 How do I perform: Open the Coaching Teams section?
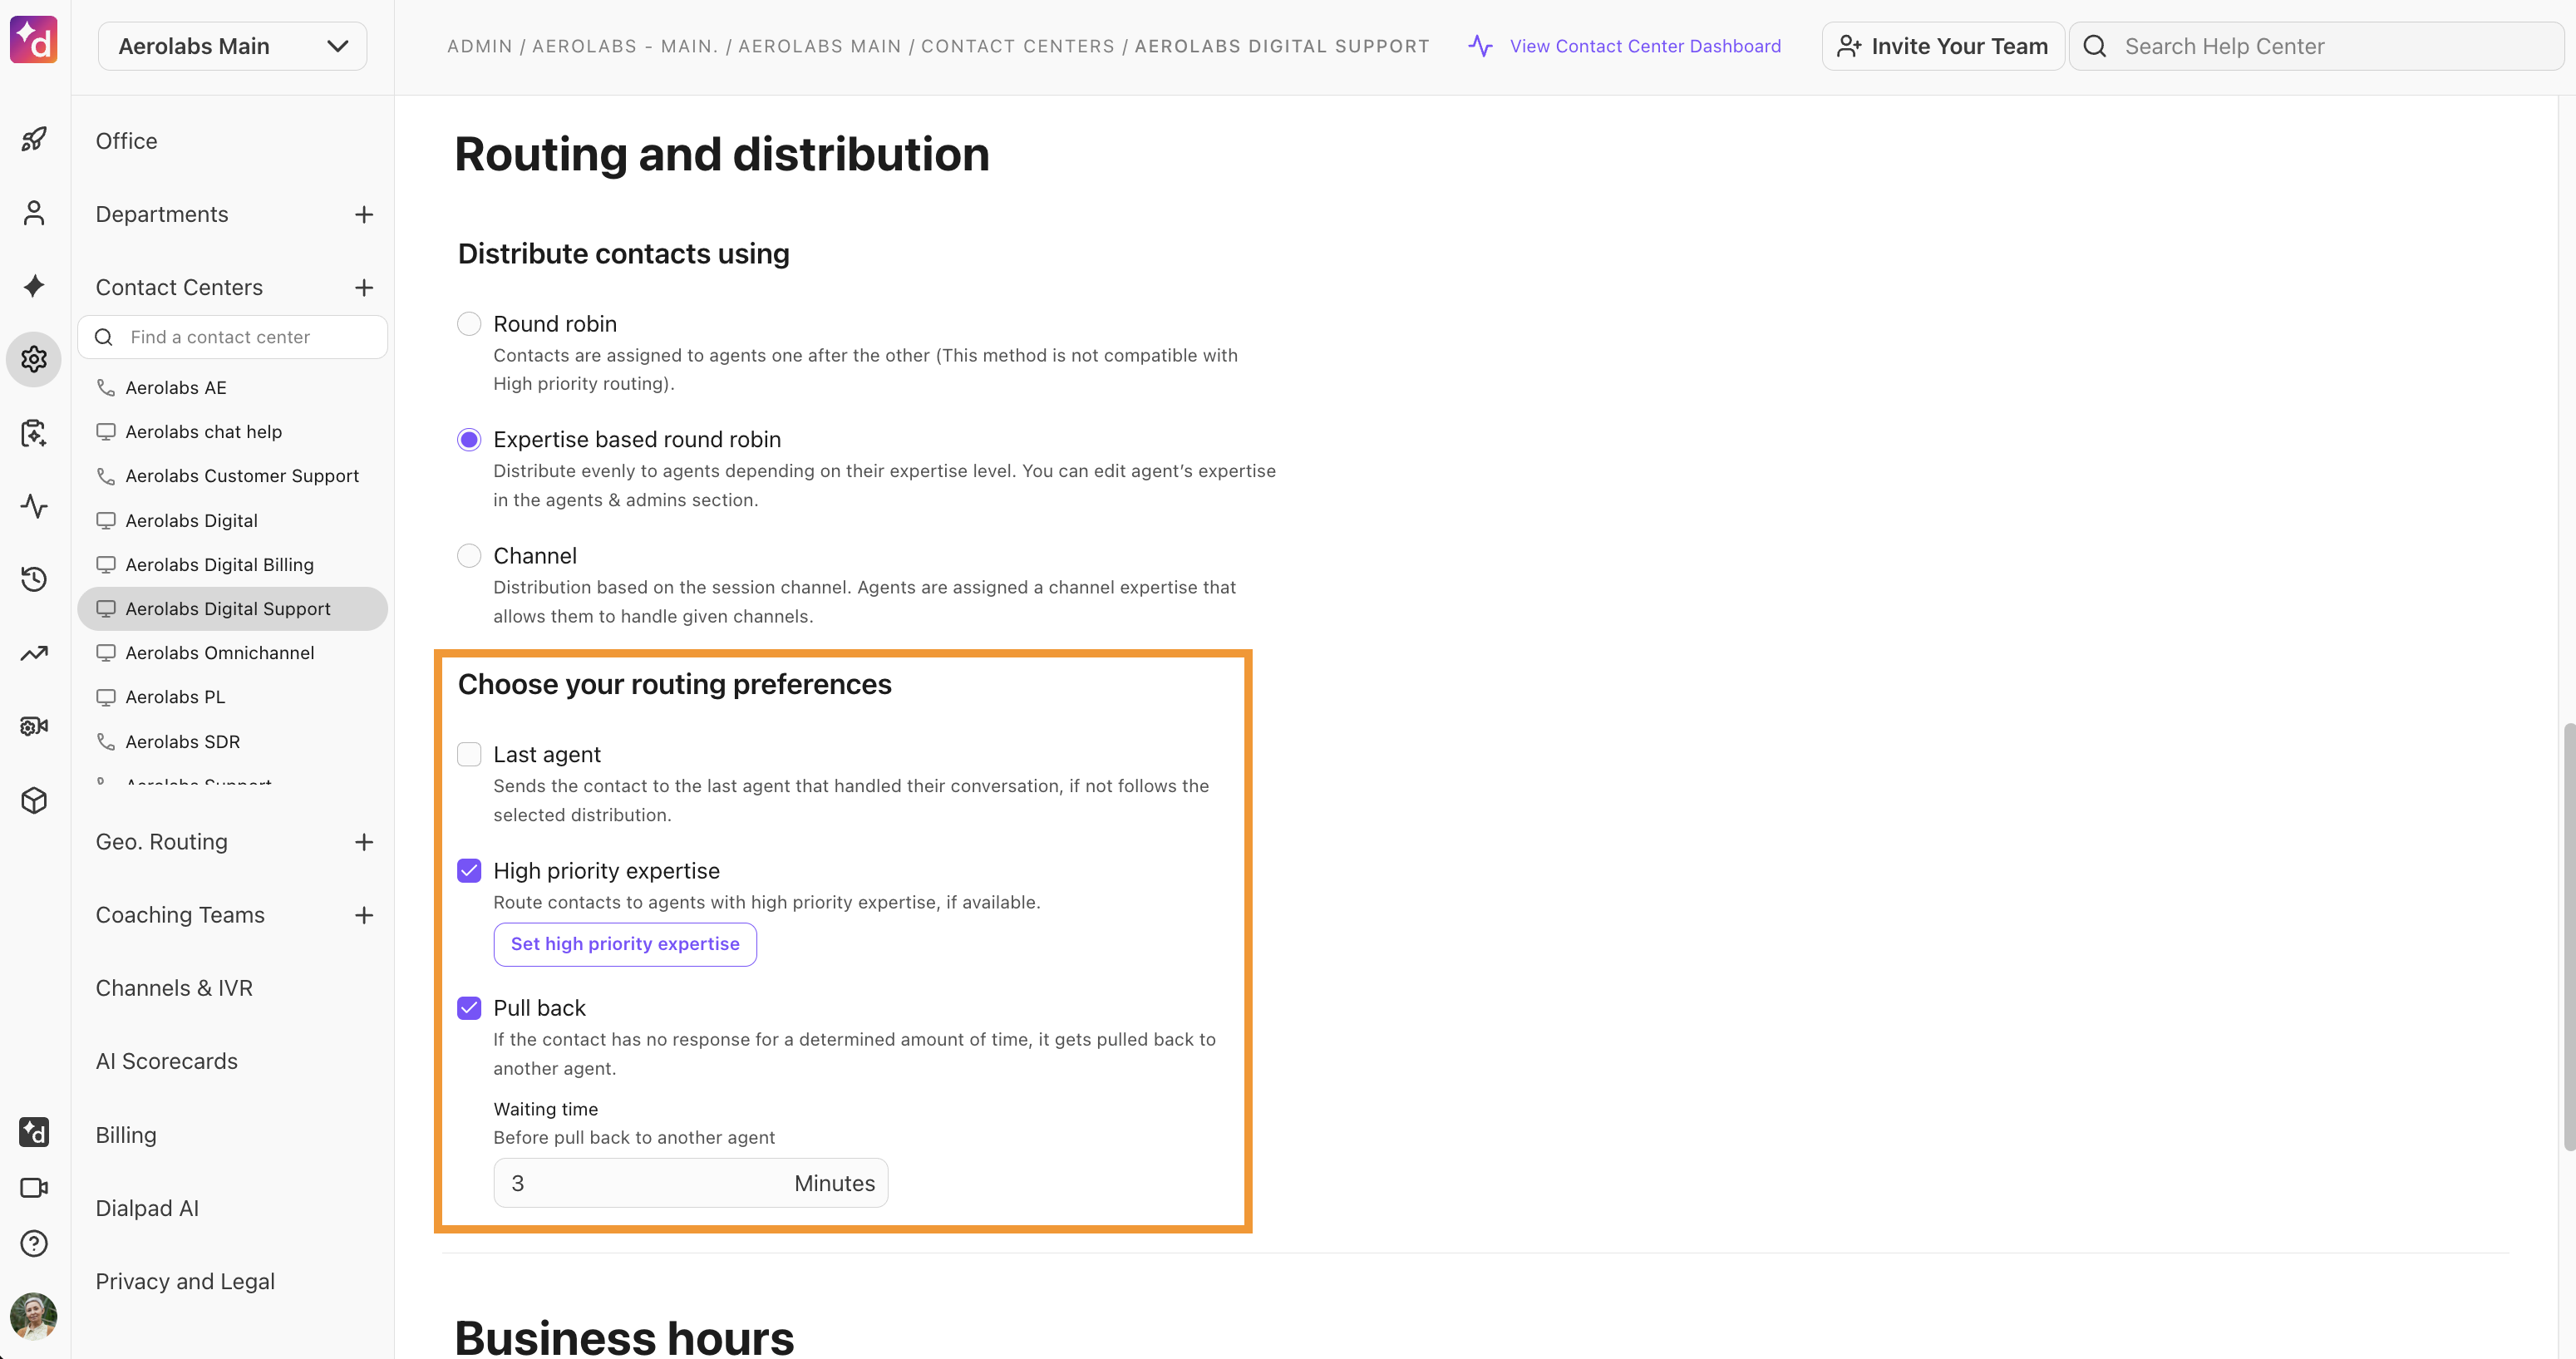180,915
